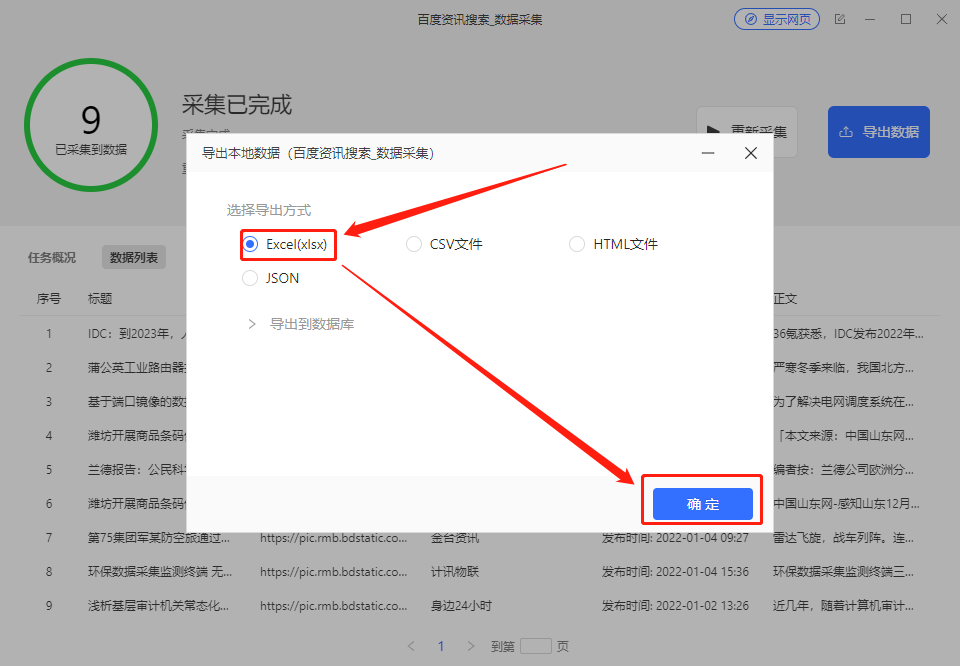Click the 潍坊开展商品条码 title in row 6
This screenshot has width=960, height=666.
(x=137, y=504)
